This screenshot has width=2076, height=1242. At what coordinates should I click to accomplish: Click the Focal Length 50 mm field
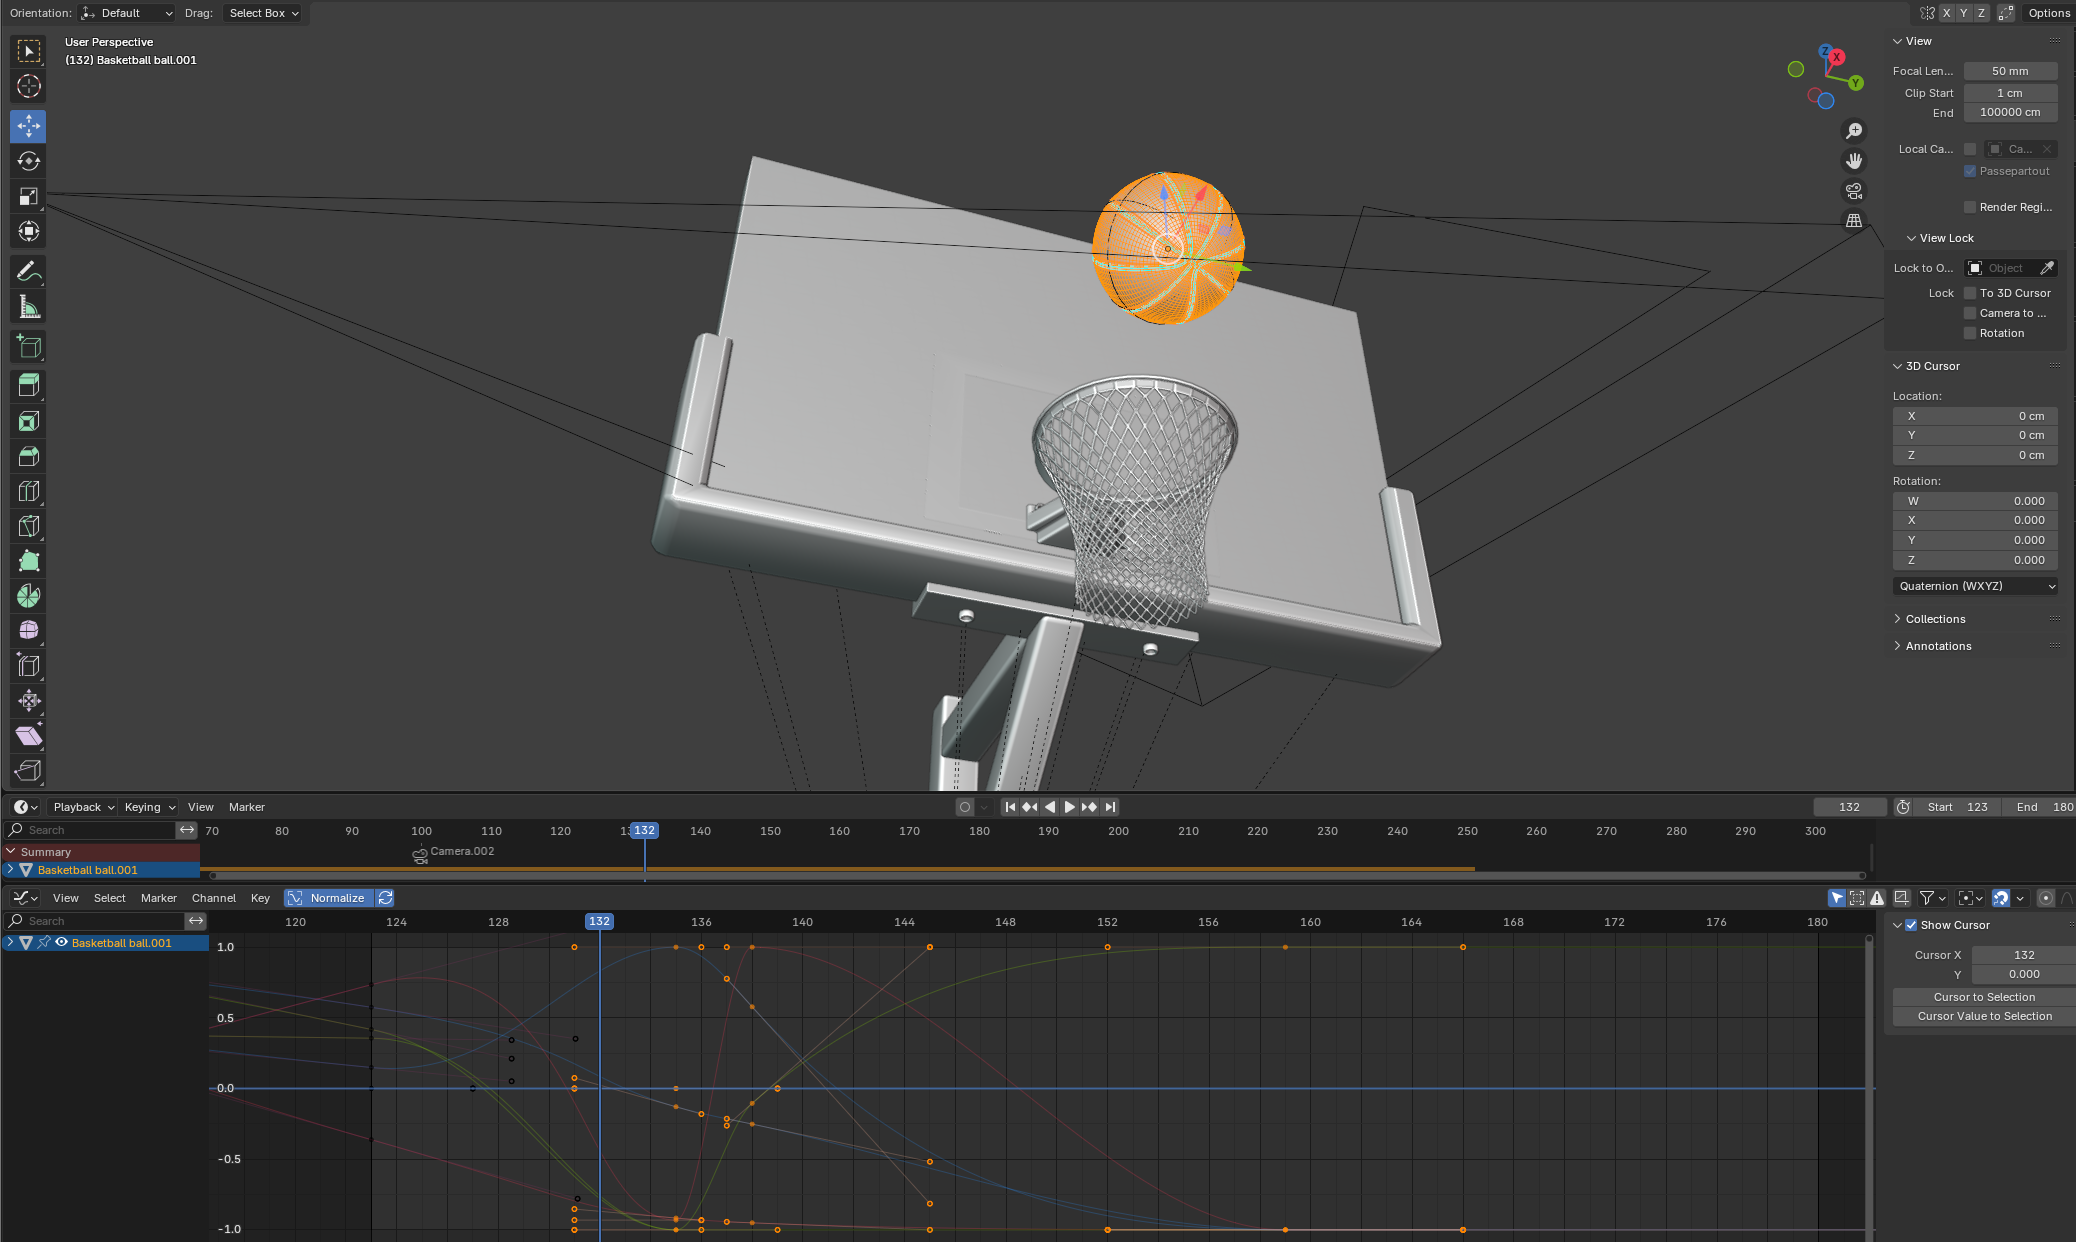coord(2010,71)
